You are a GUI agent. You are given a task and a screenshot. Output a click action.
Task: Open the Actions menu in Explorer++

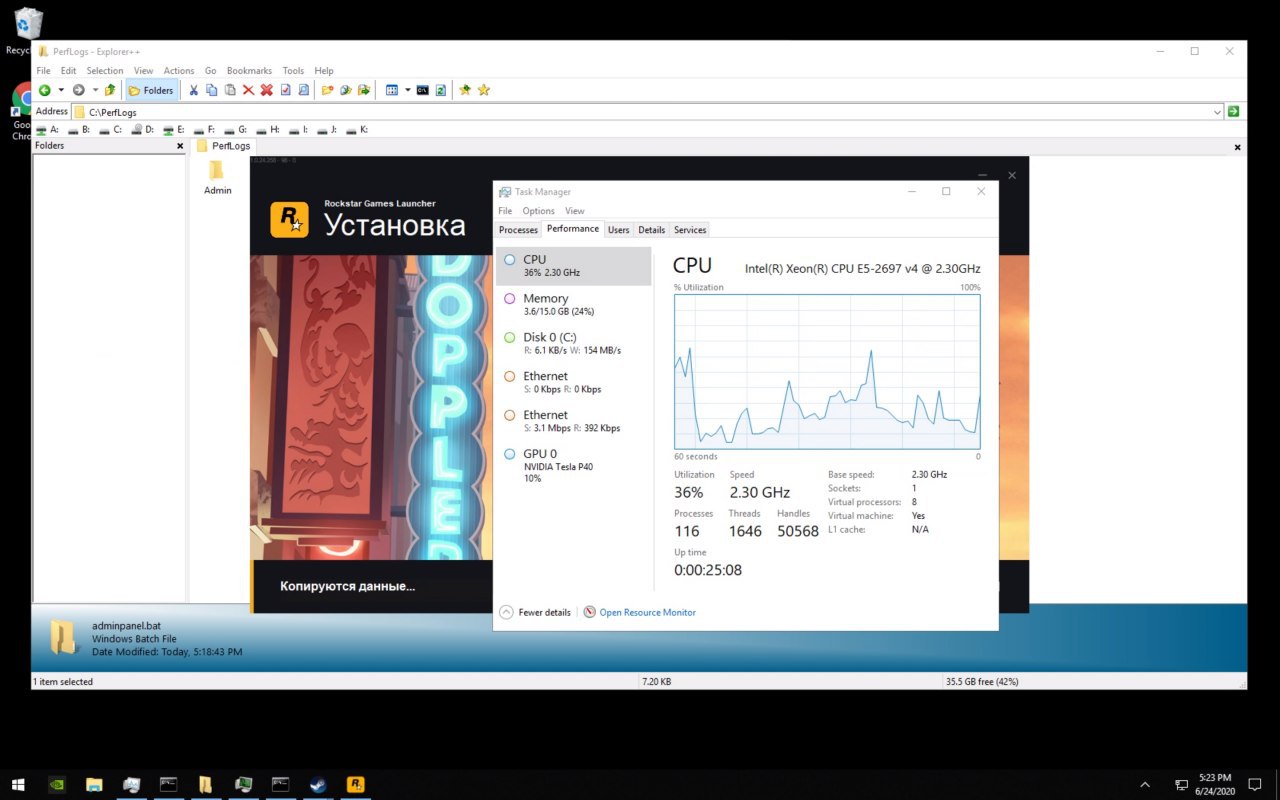179,71
